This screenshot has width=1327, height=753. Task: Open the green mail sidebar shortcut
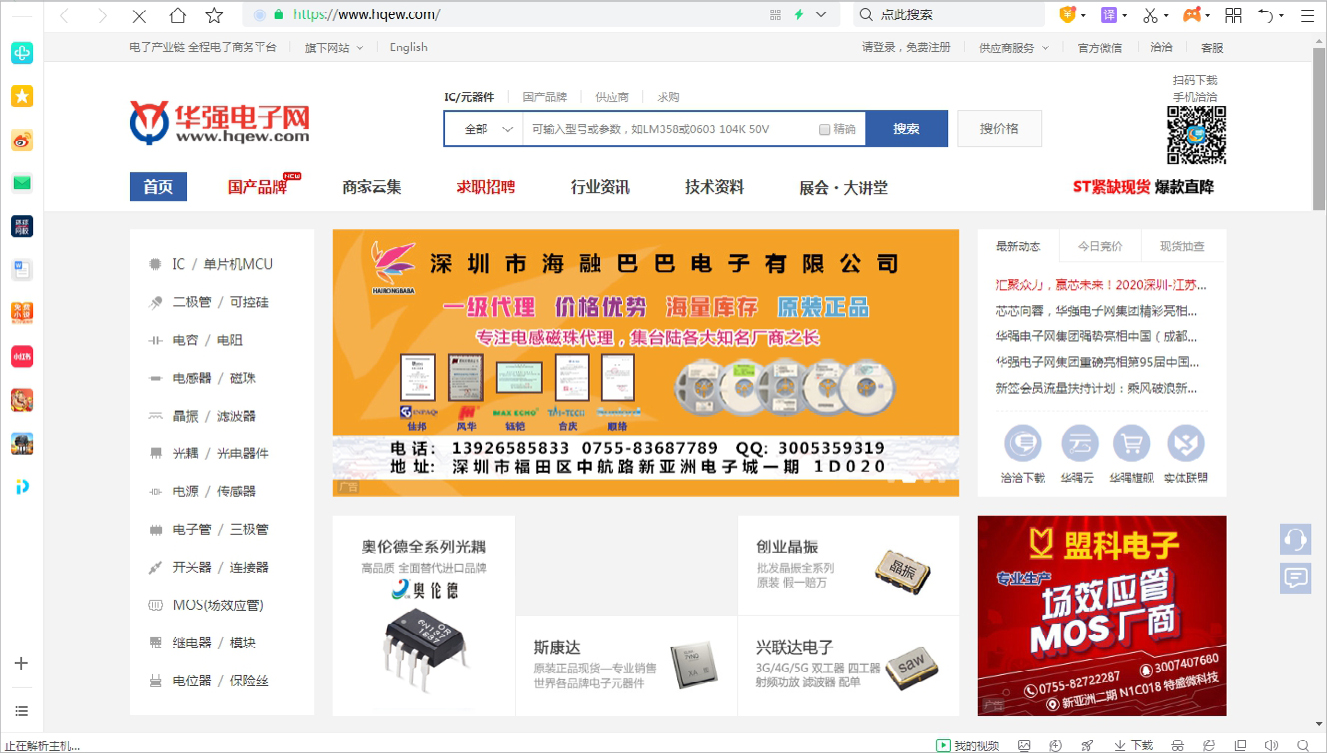click(22, 183)
